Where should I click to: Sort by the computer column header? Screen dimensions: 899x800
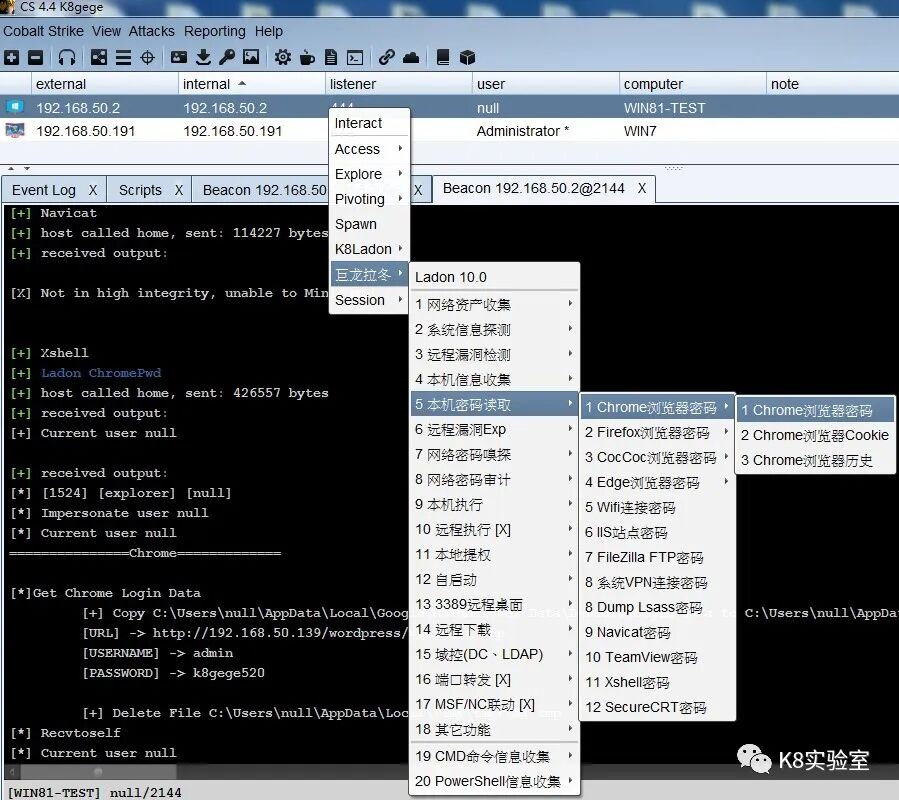(x=692, y=84)
